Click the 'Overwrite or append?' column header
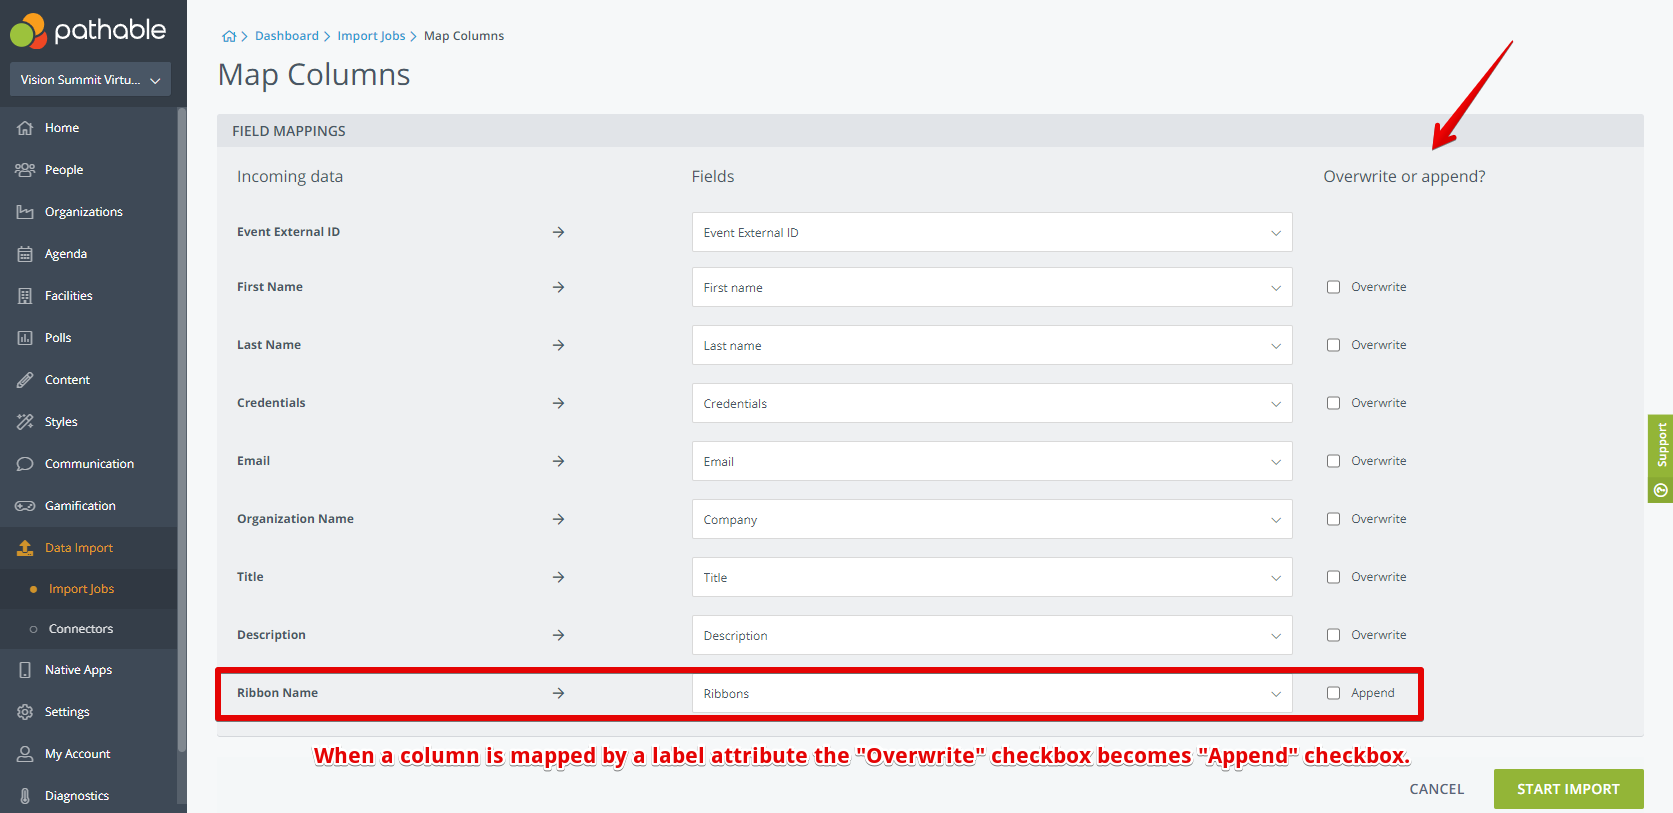This screenshot has width=1673, height=813. pos(1404,176)
